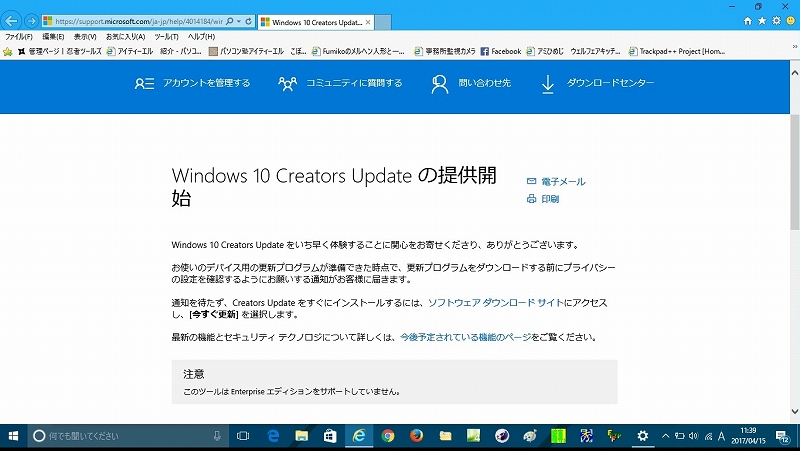
Task: Refresh the page with reload icon
Action: (x=248, y=21)
